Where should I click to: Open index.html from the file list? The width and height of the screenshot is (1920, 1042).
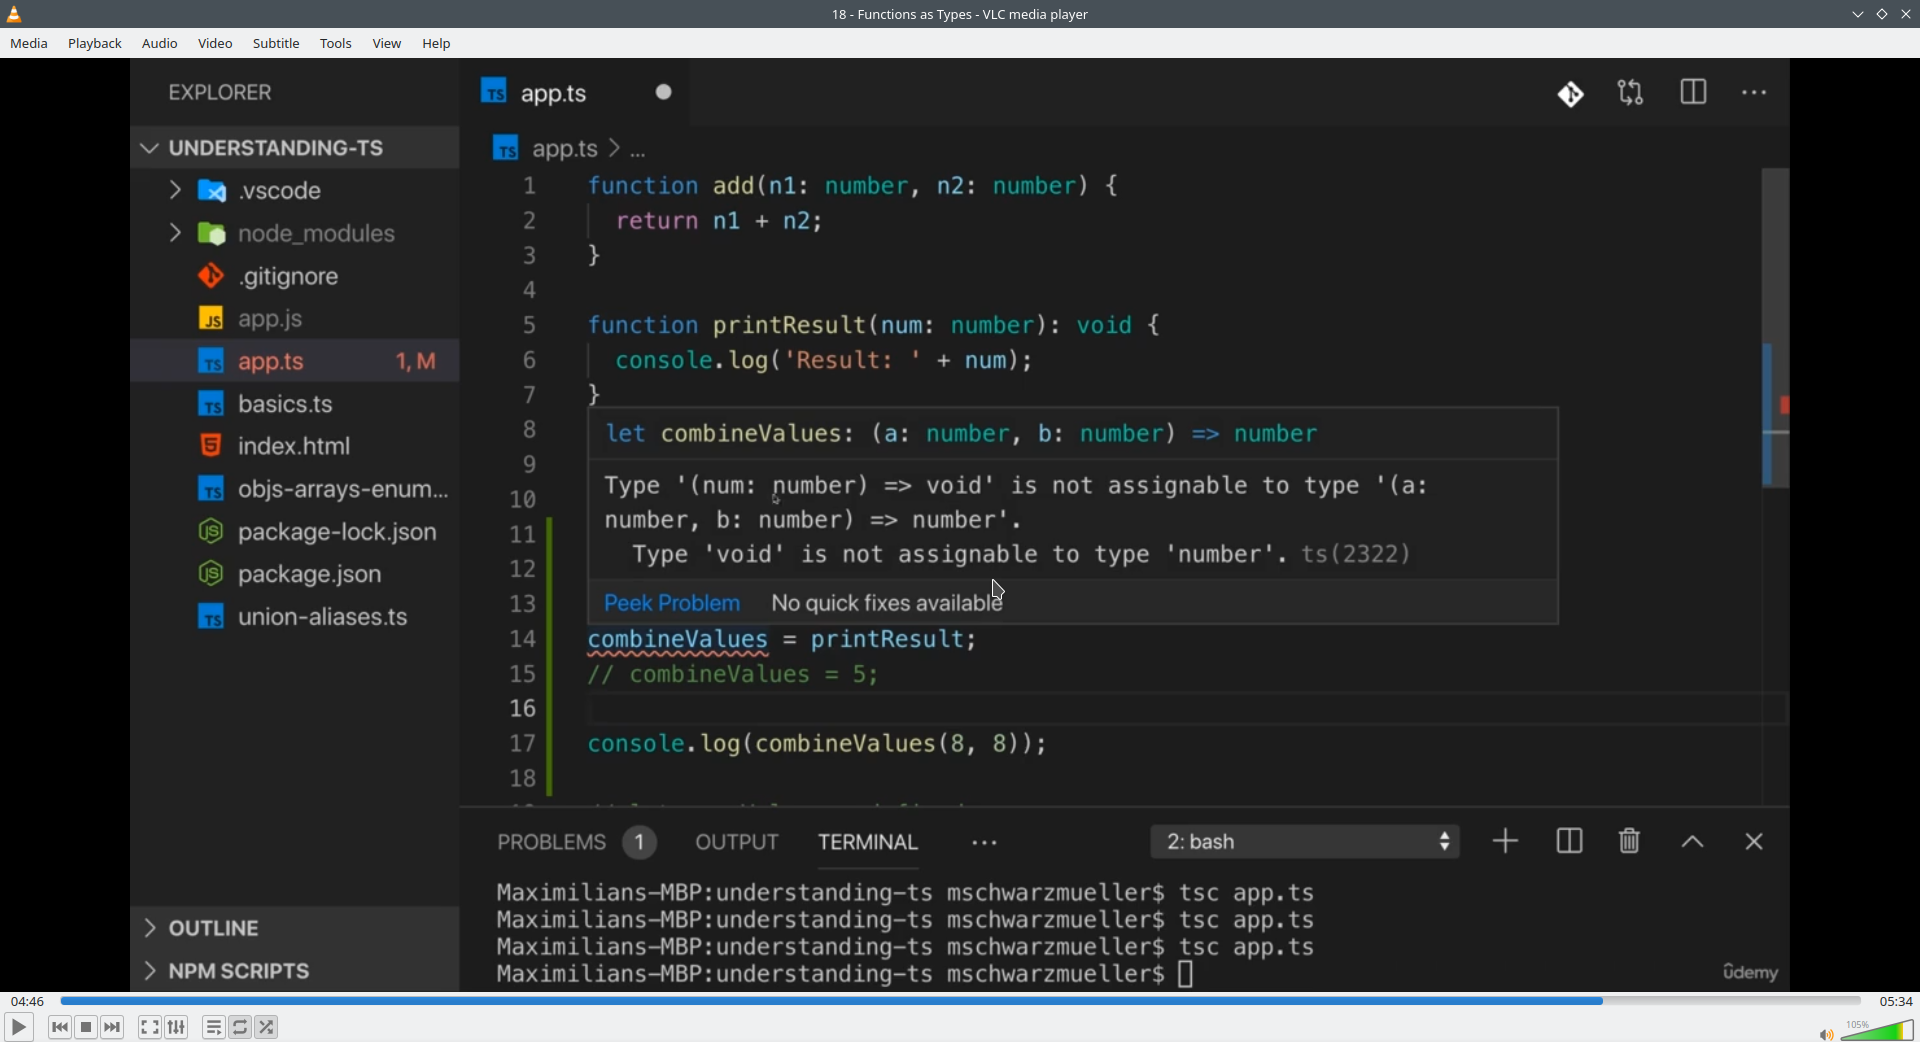pos(295,446)
